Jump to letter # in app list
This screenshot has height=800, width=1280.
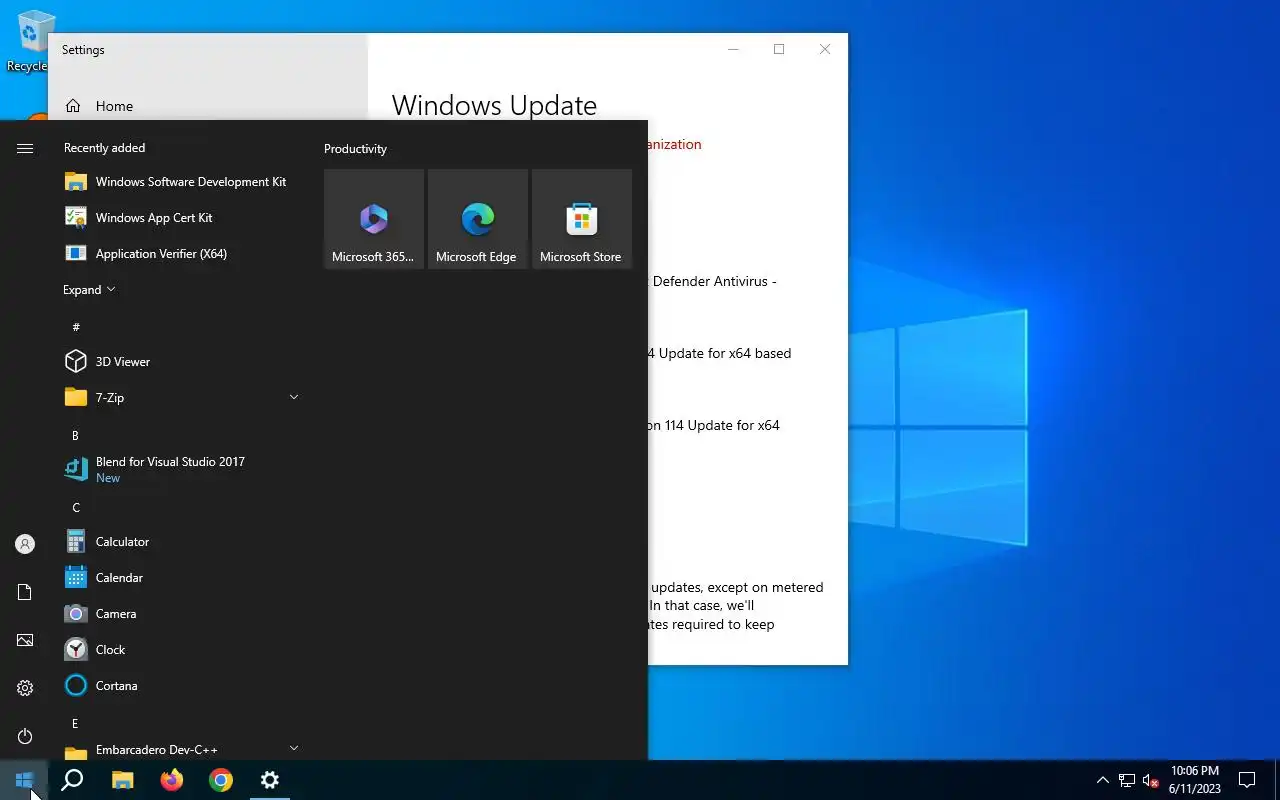tap(76, 327)
